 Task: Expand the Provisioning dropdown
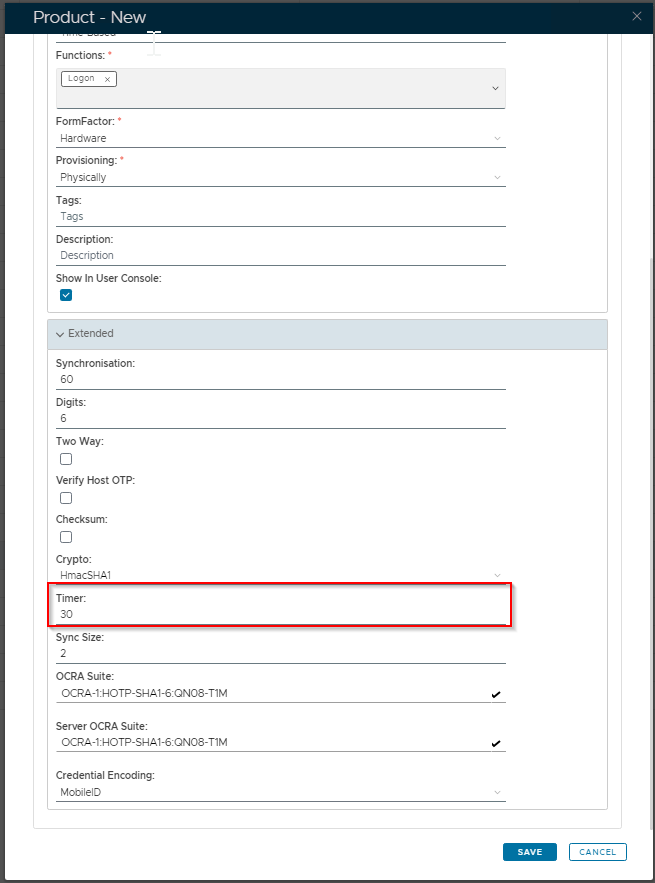[280, 177]
